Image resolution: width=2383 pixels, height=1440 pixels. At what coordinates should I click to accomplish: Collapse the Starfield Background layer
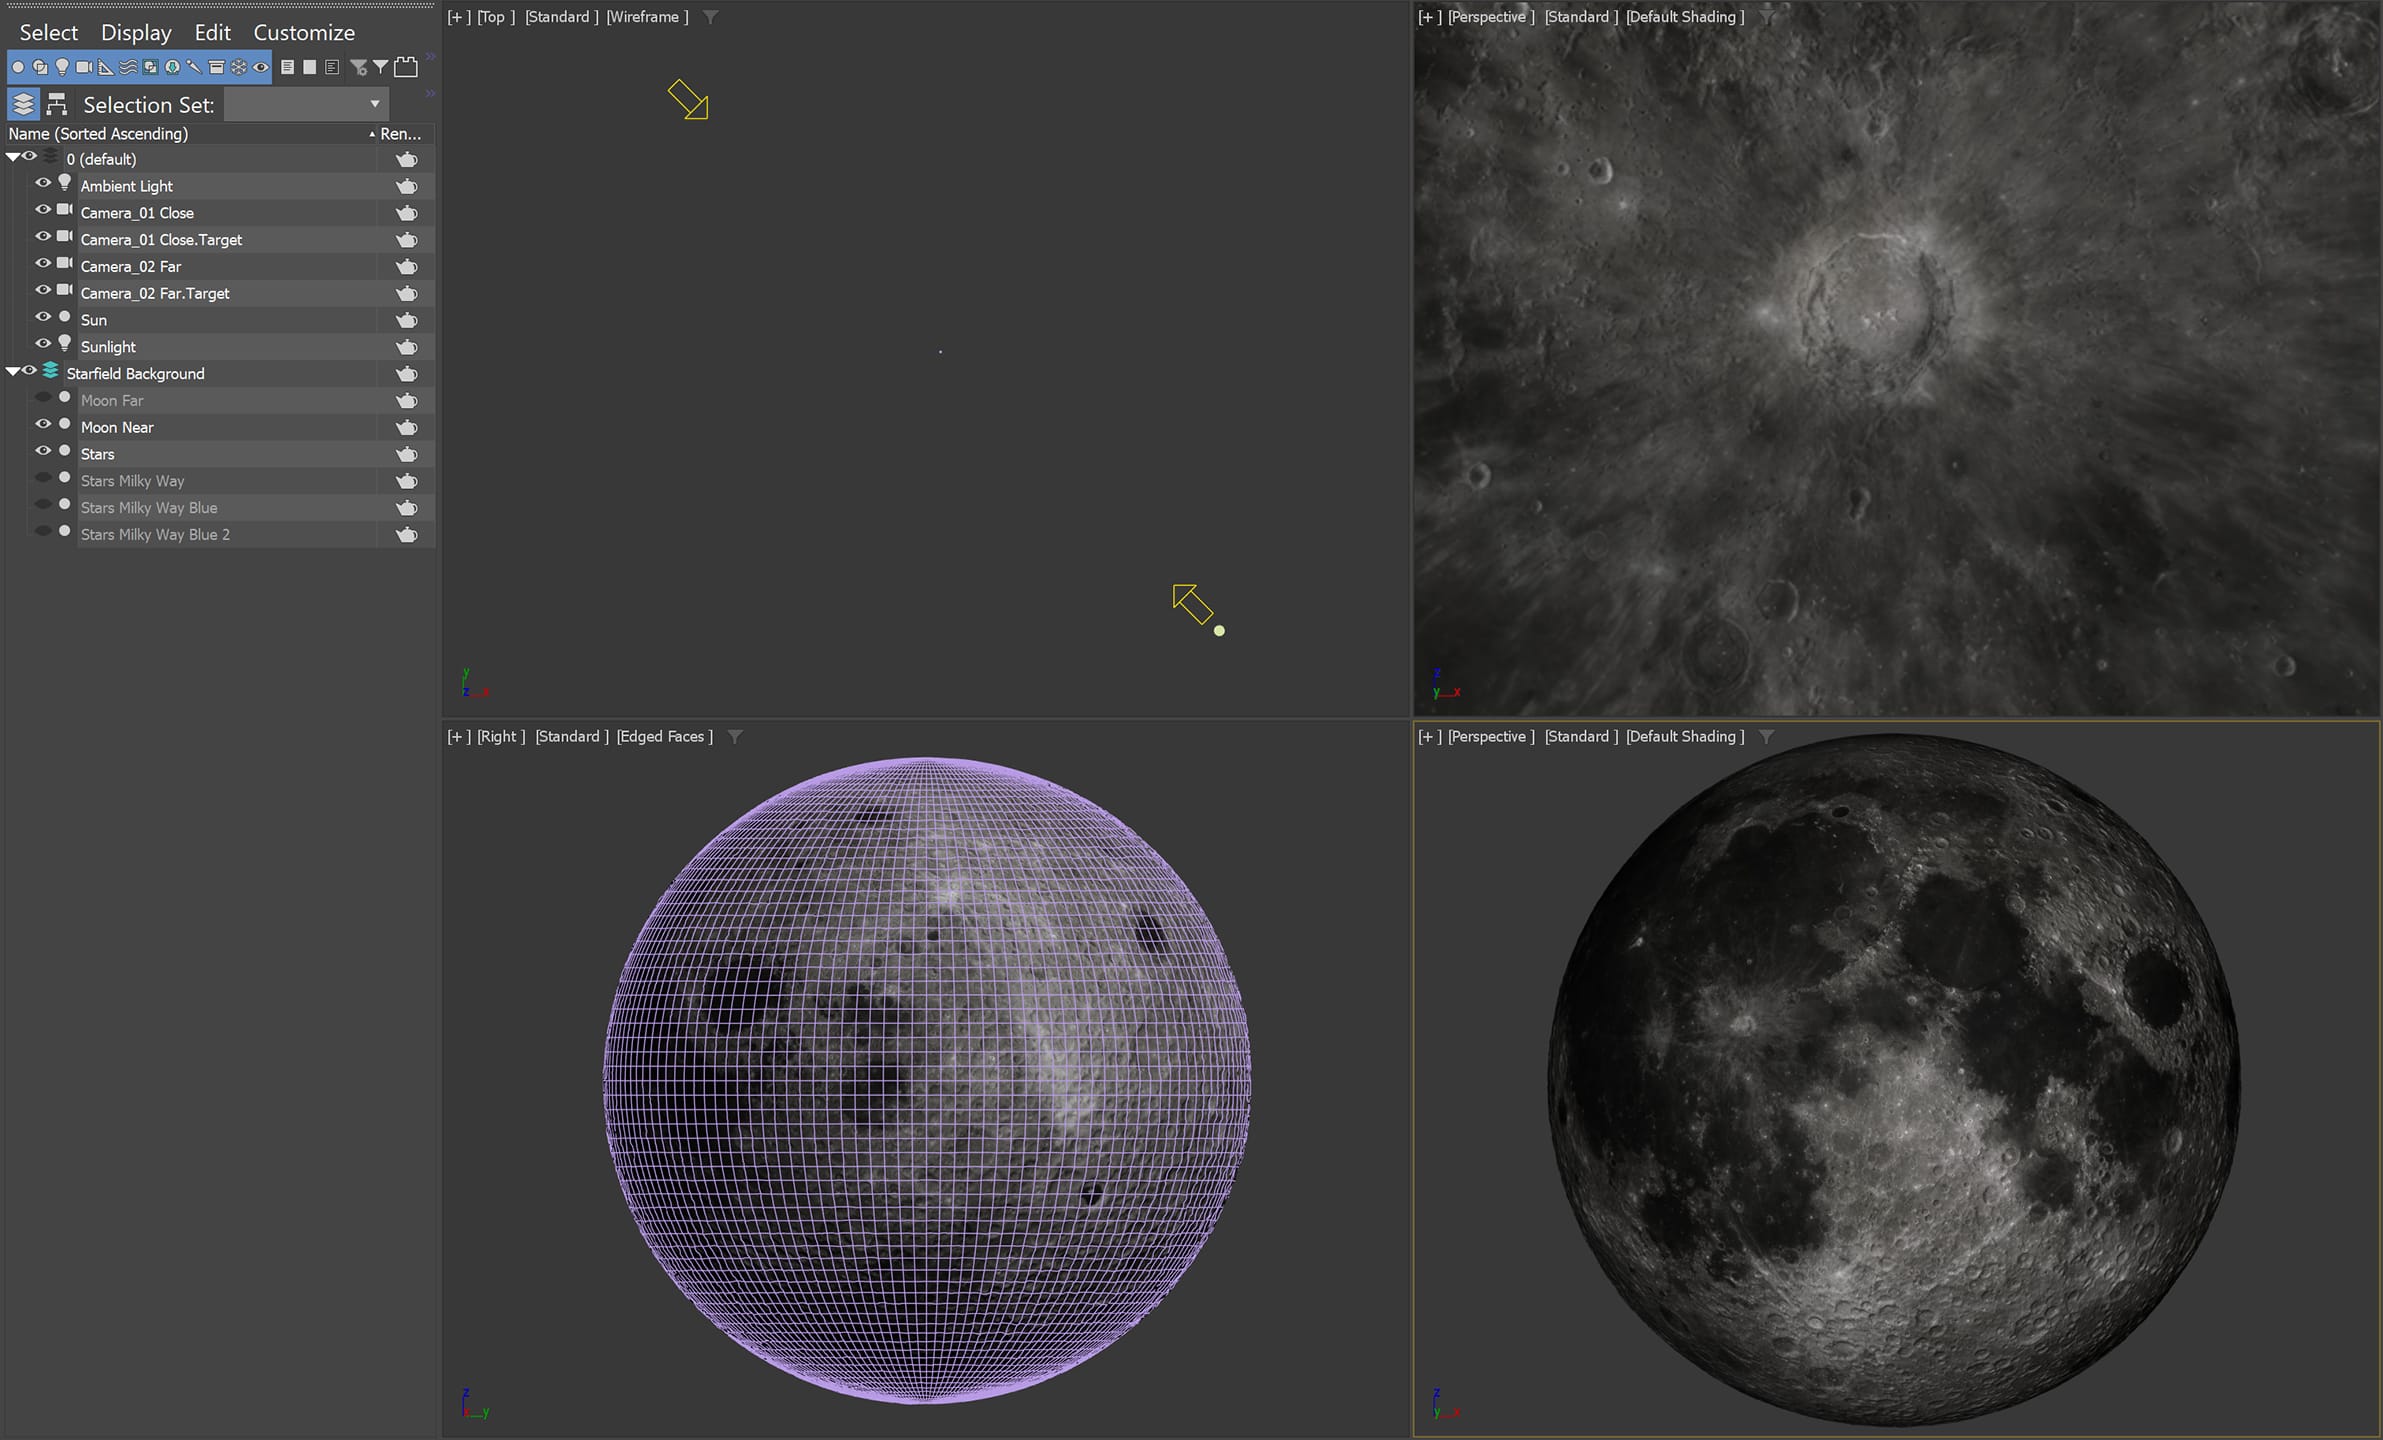(12, 371)
